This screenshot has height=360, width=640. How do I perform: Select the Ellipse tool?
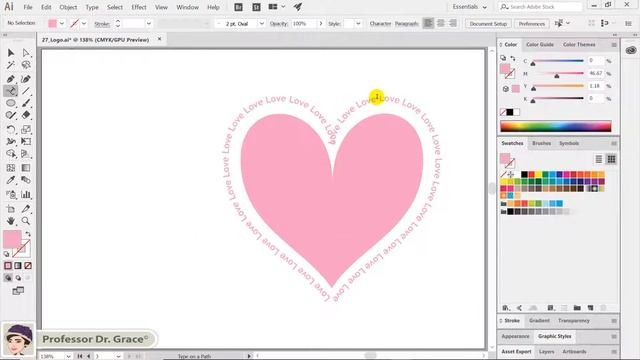tap(11, 103)
